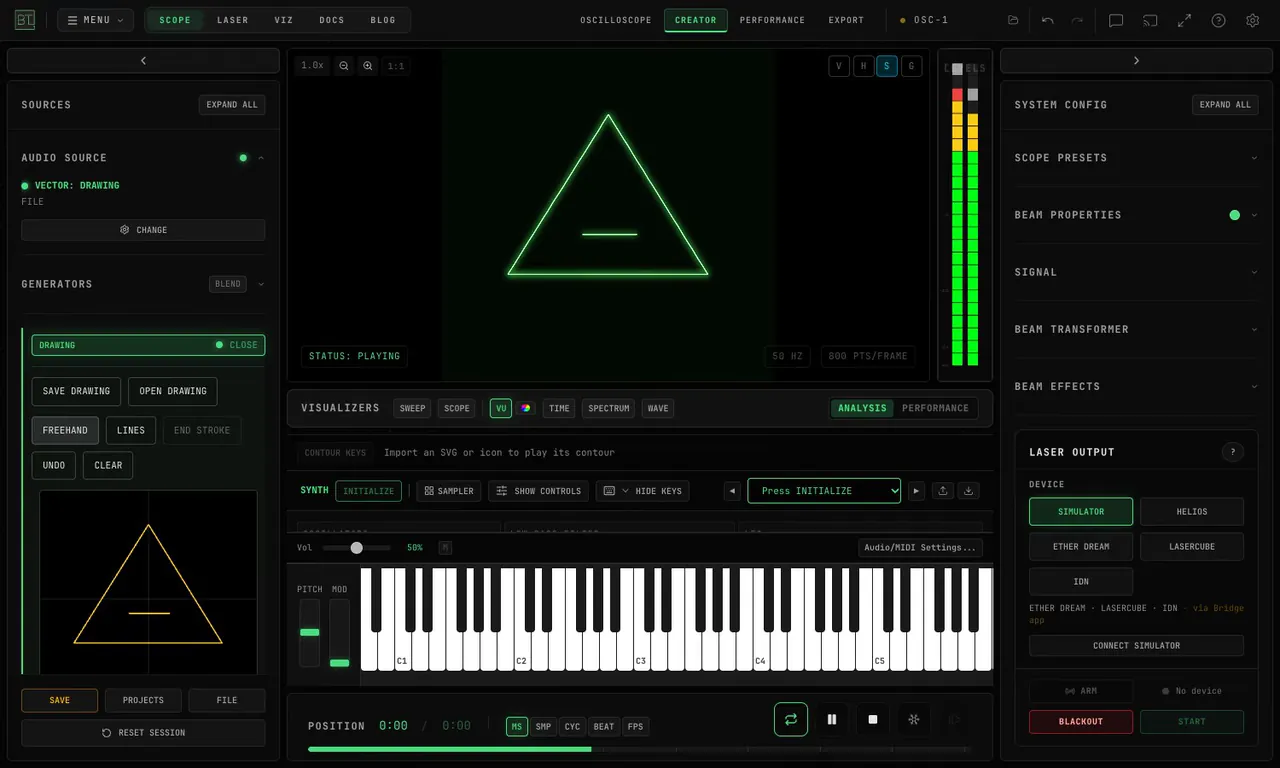Click the cast screen icon

click(x=1150, y=20)
